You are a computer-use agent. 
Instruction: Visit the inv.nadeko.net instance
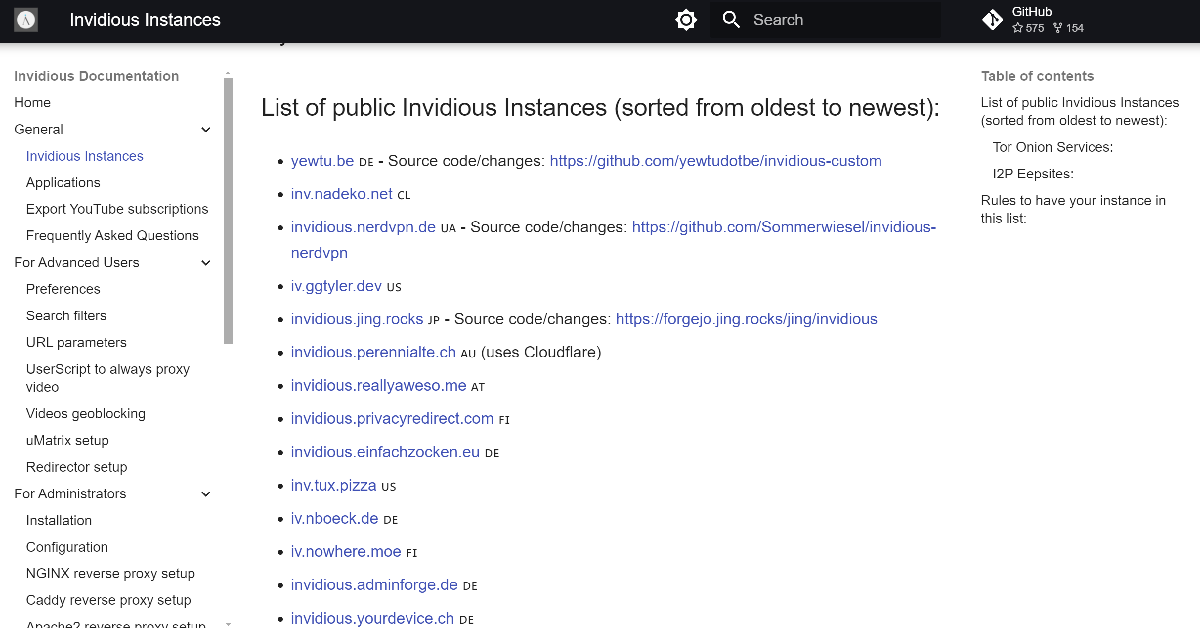coord(341,194)
